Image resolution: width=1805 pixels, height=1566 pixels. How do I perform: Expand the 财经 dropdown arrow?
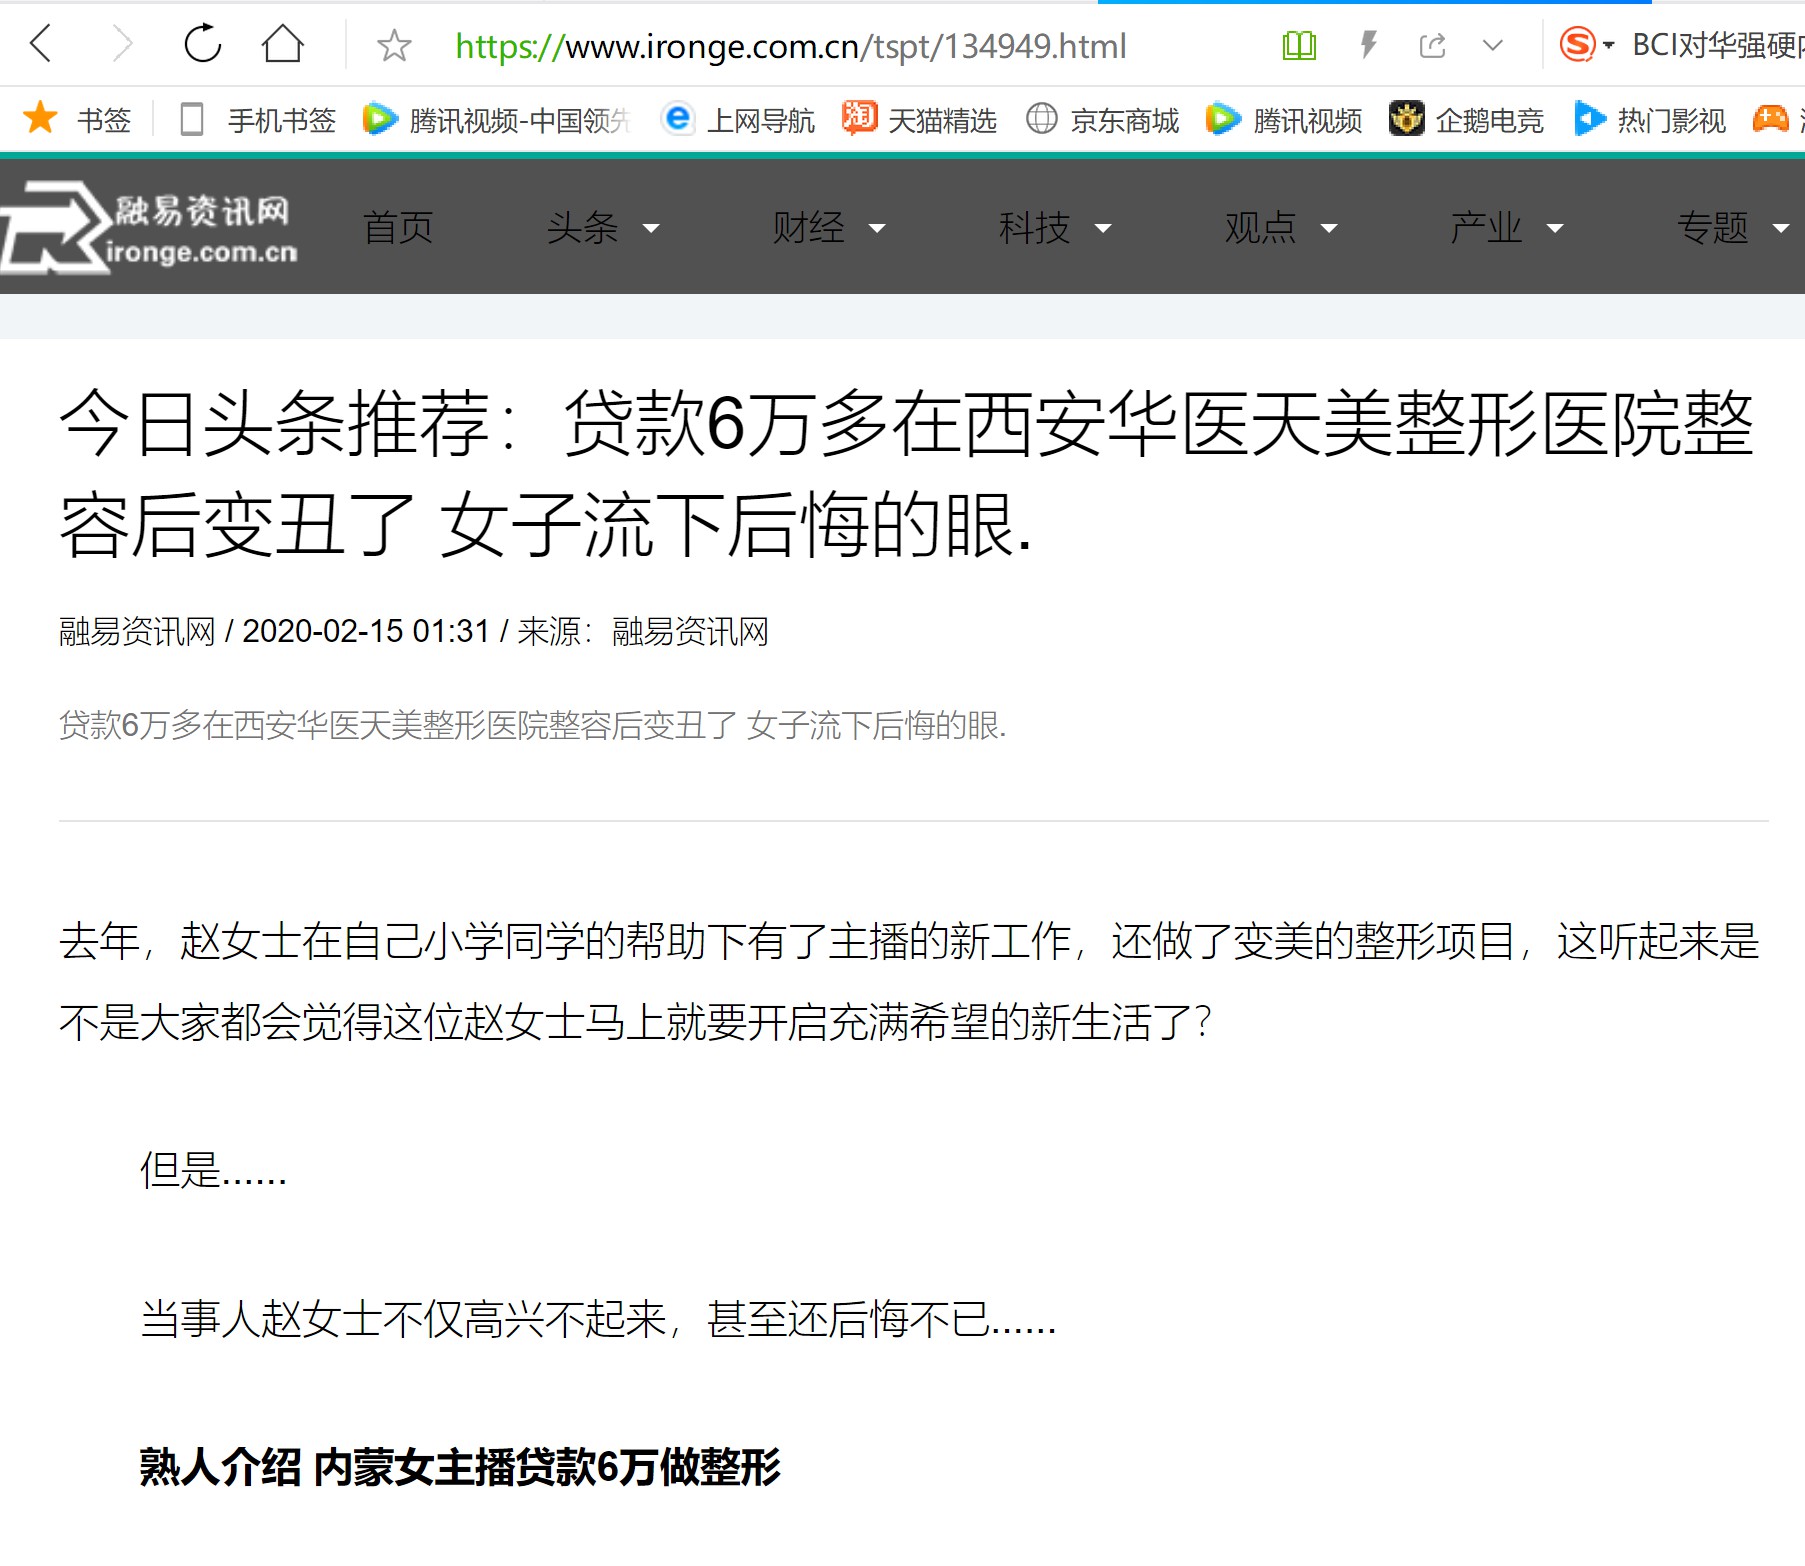point(877,229)
